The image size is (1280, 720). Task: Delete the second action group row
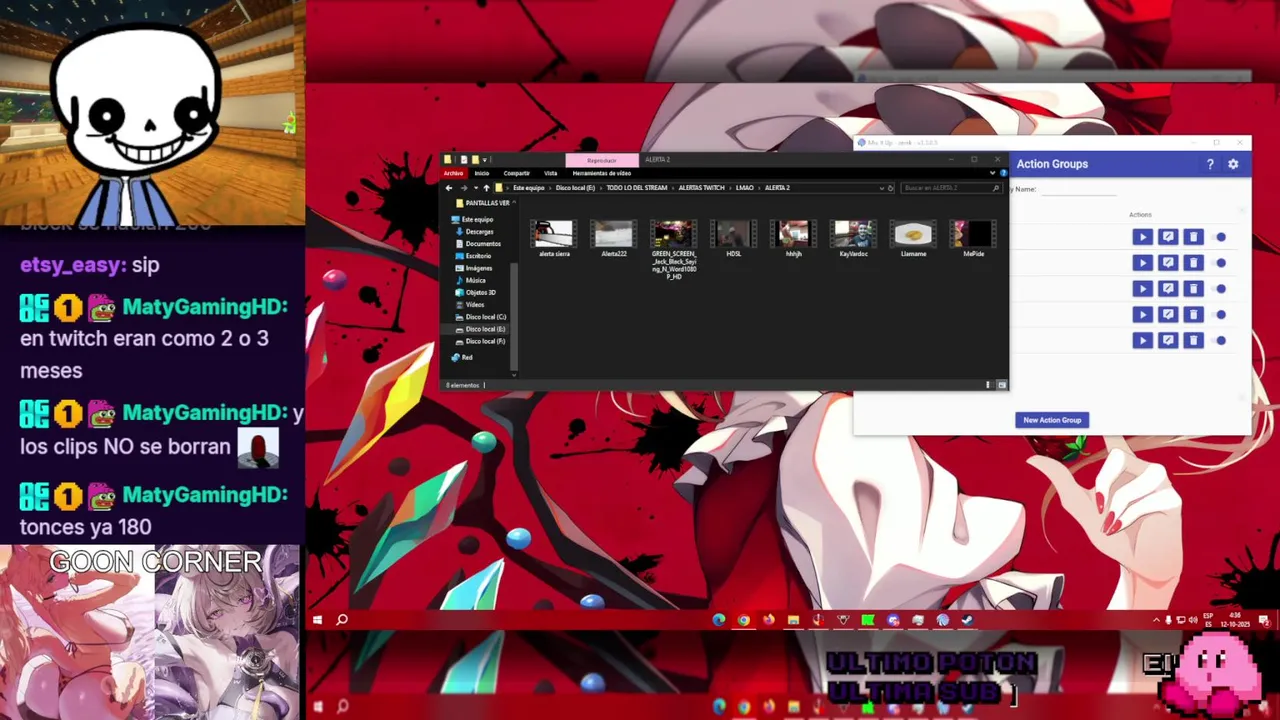point(1193,263)
